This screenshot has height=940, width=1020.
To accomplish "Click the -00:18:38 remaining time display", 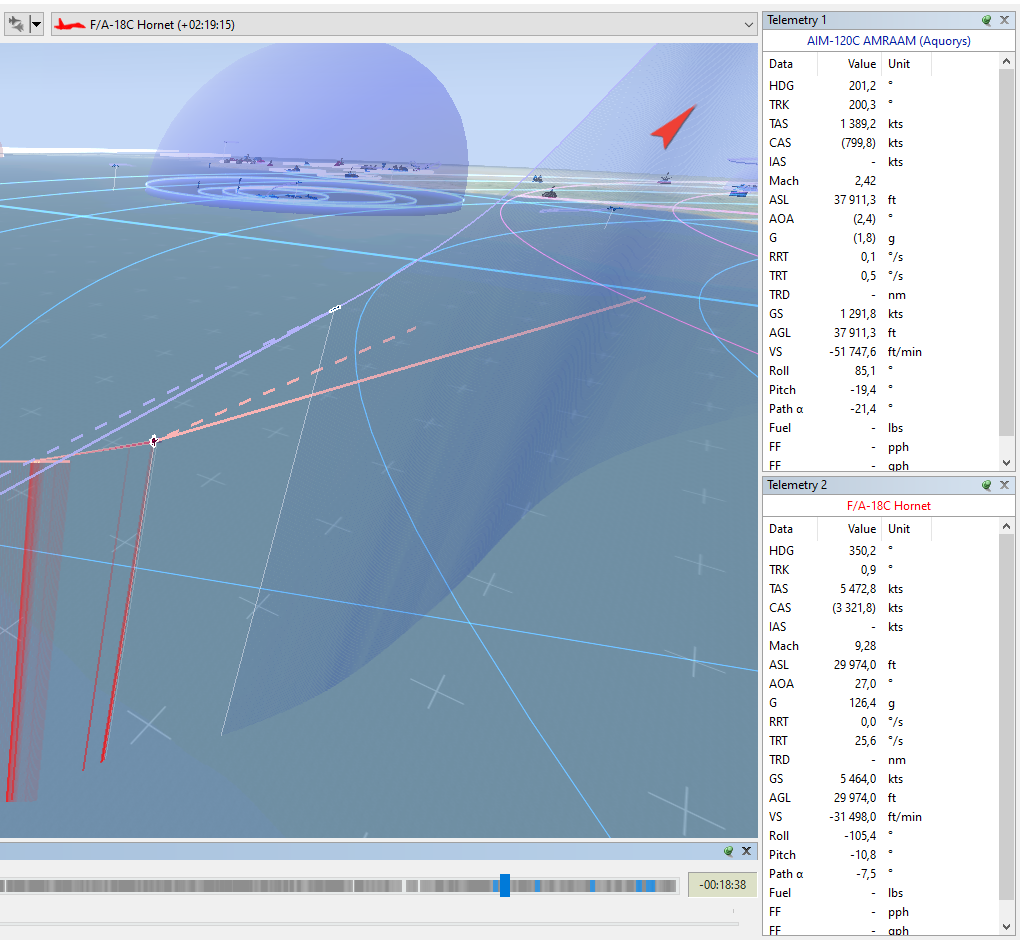I will [x=722, y=885].
